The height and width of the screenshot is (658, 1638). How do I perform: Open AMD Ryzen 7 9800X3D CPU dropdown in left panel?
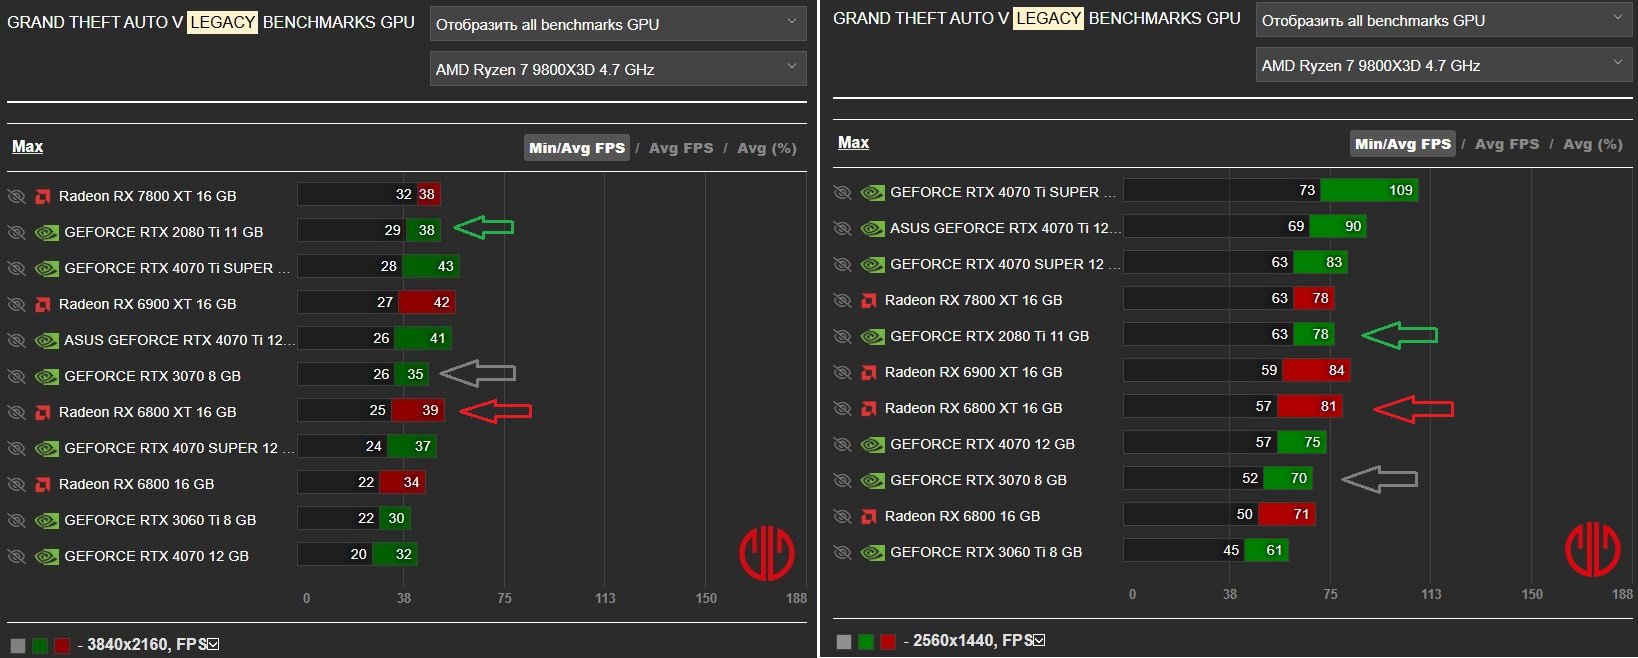click(618, 69)
